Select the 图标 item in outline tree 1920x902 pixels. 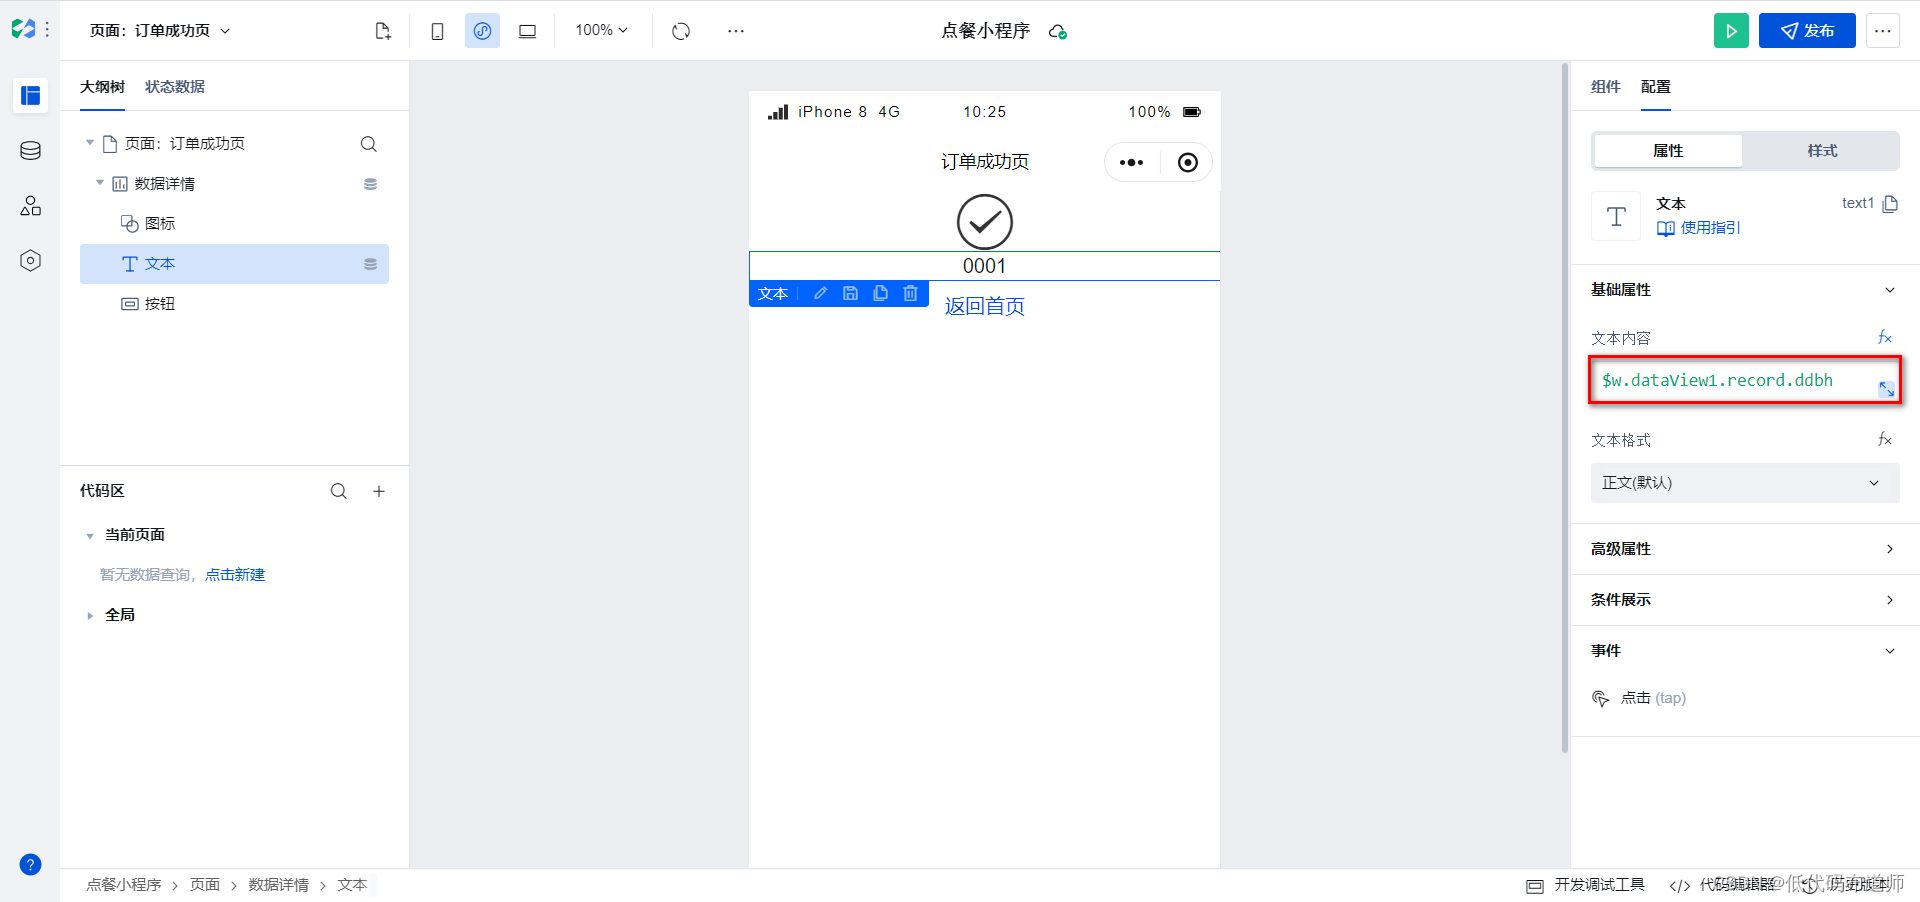[234, 224]
